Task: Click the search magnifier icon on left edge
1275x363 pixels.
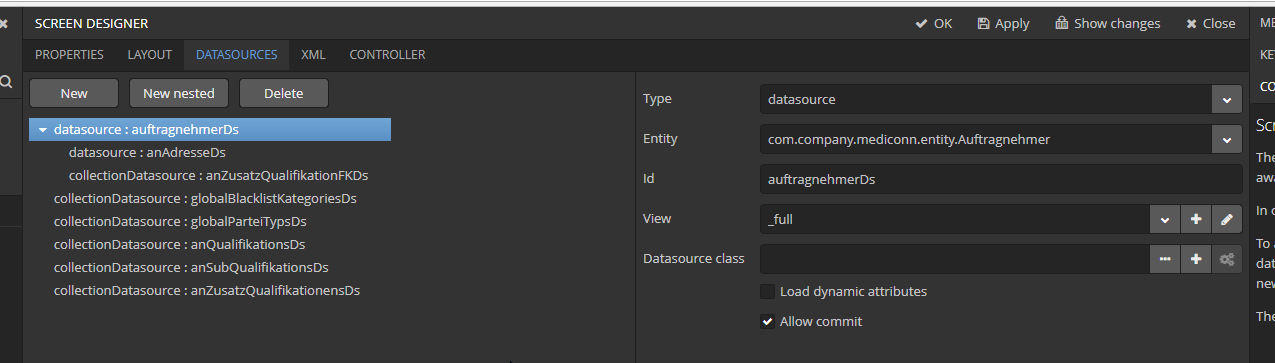Action: click(5, 82)
